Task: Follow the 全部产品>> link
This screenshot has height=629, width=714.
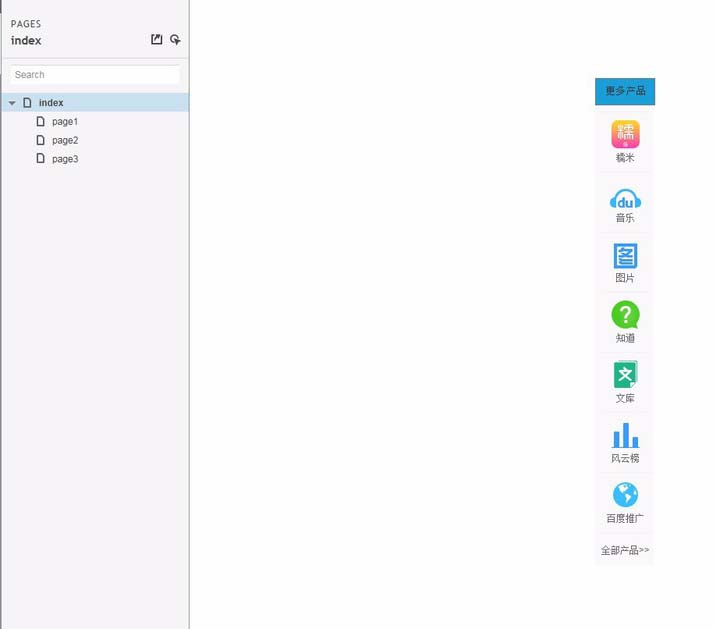Action: 625,550
